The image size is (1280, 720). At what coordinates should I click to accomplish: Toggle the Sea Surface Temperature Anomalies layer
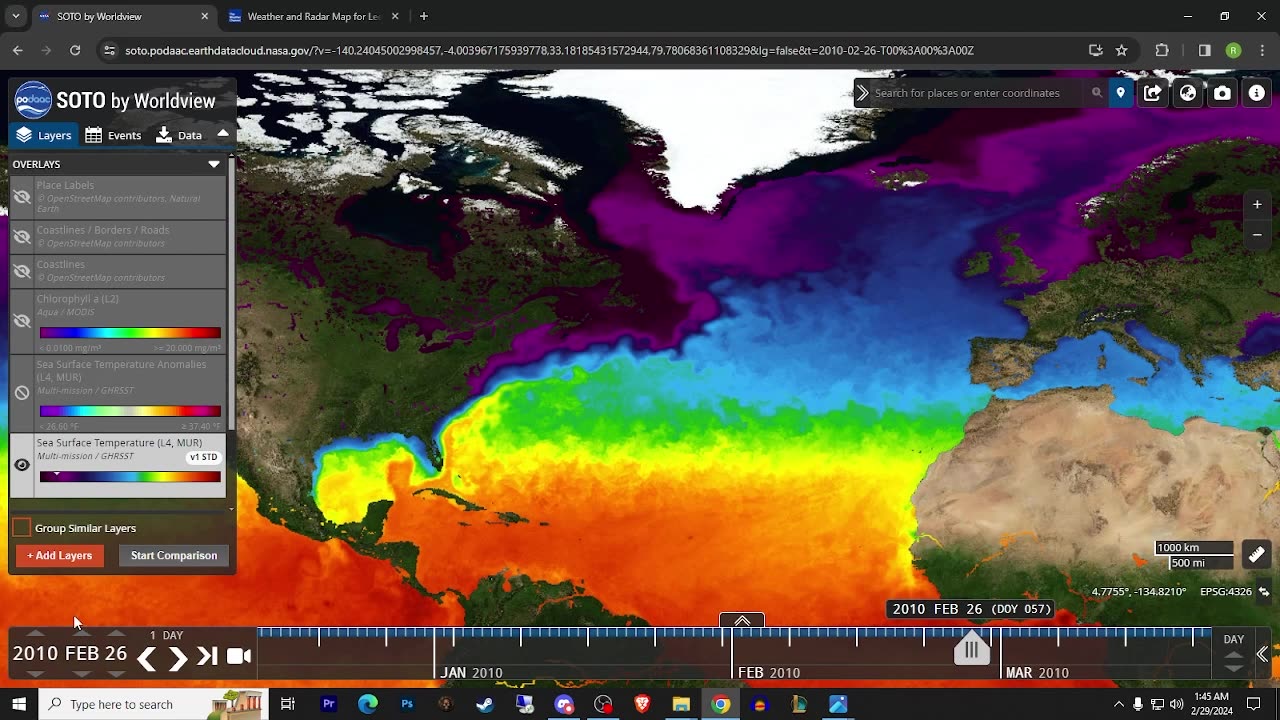point(22,393)
